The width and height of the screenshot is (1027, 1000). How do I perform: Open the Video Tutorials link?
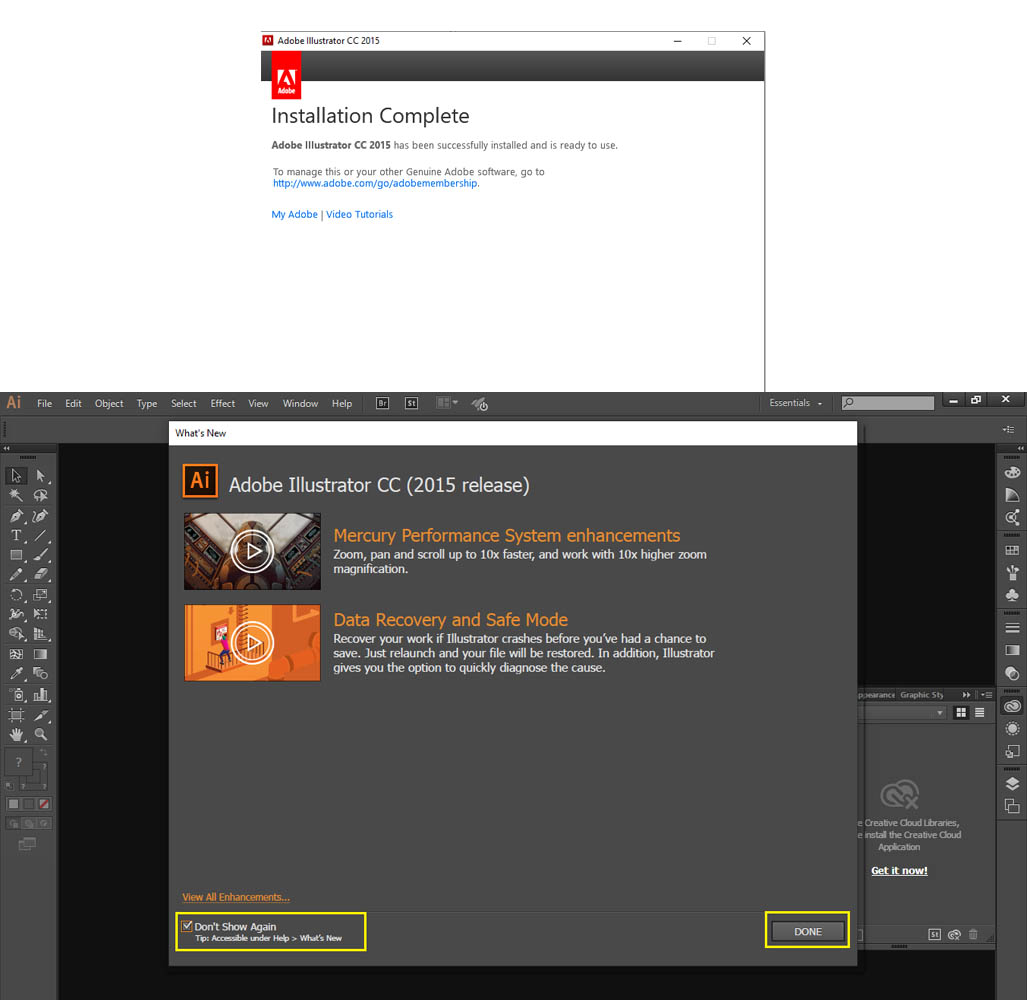[360, 214]
